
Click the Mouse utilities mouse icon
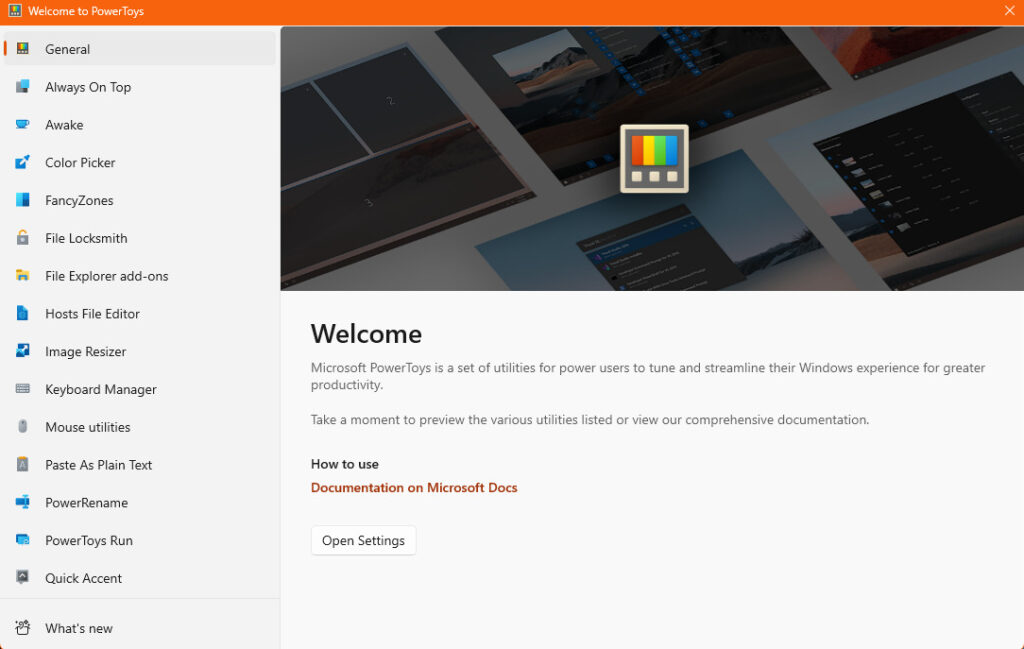coord(23,426)
